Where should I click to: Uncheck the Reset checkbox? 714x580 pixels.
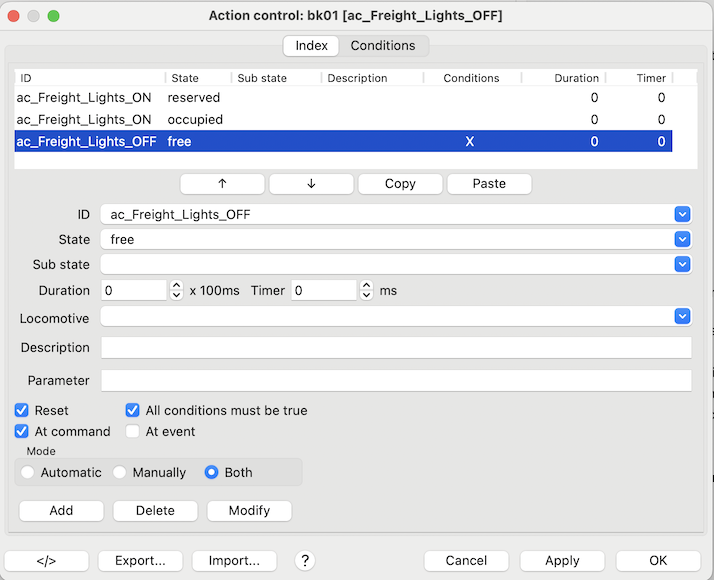(x=22, y=411)
